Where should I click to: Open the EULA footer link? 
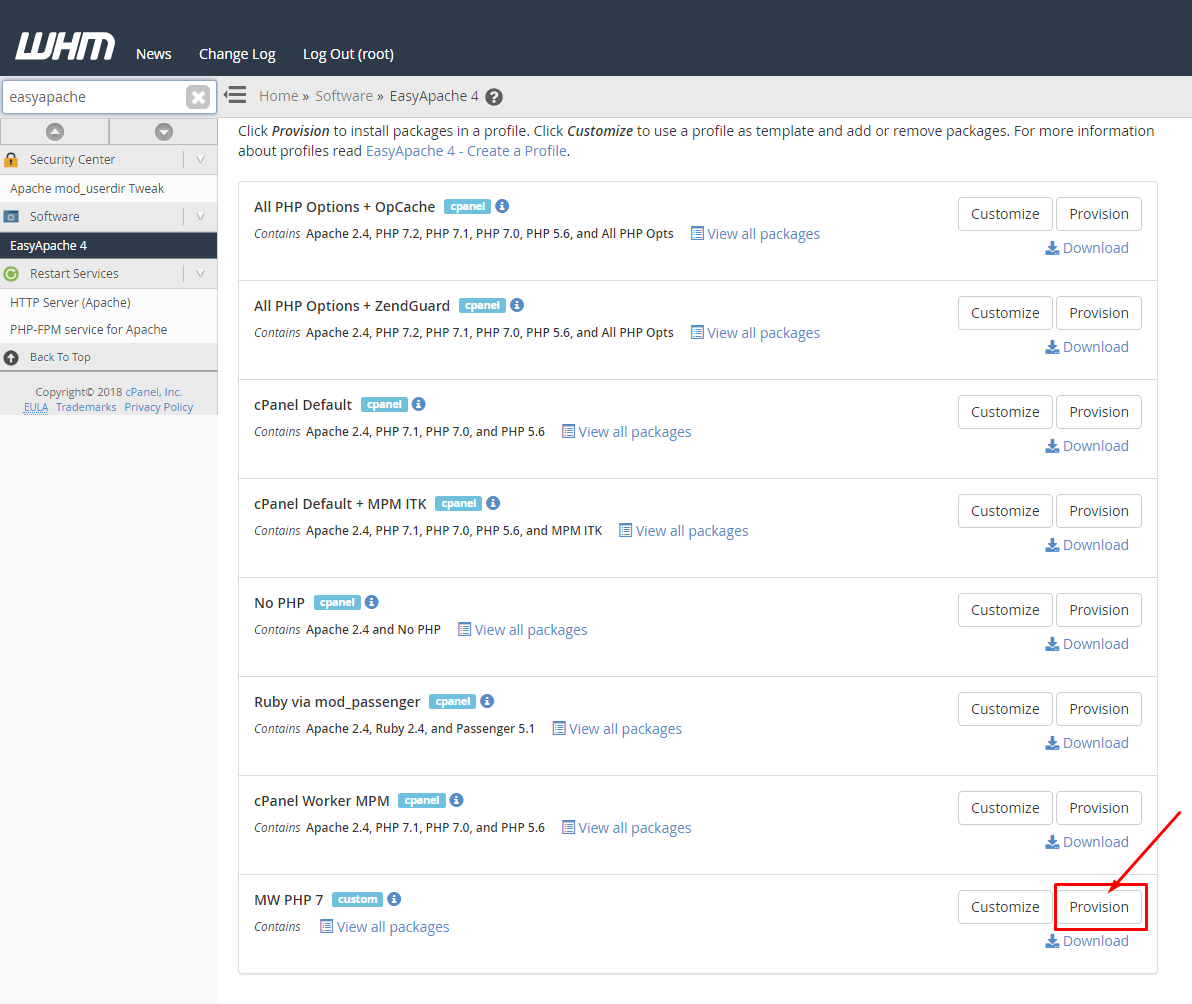(36, 407)
